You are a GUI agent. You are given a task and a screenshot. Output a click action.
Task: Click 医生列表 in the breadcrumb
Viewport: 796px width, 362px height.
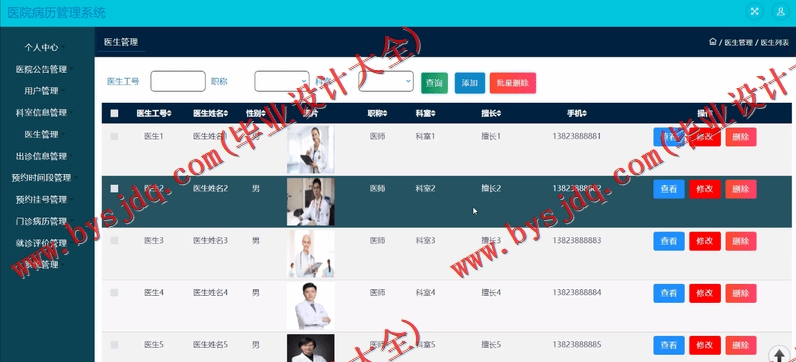[x=775, y=43]
